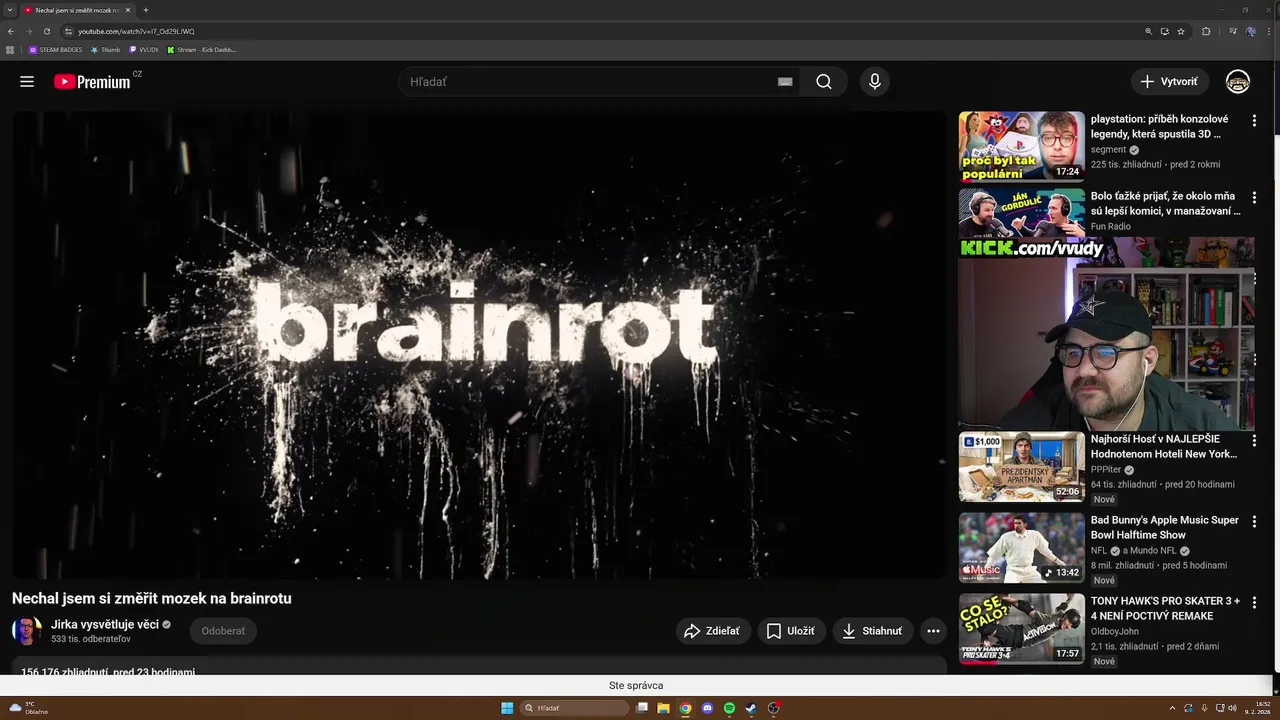
Task: Click the install app icon in address bar
Action: 1165,31
